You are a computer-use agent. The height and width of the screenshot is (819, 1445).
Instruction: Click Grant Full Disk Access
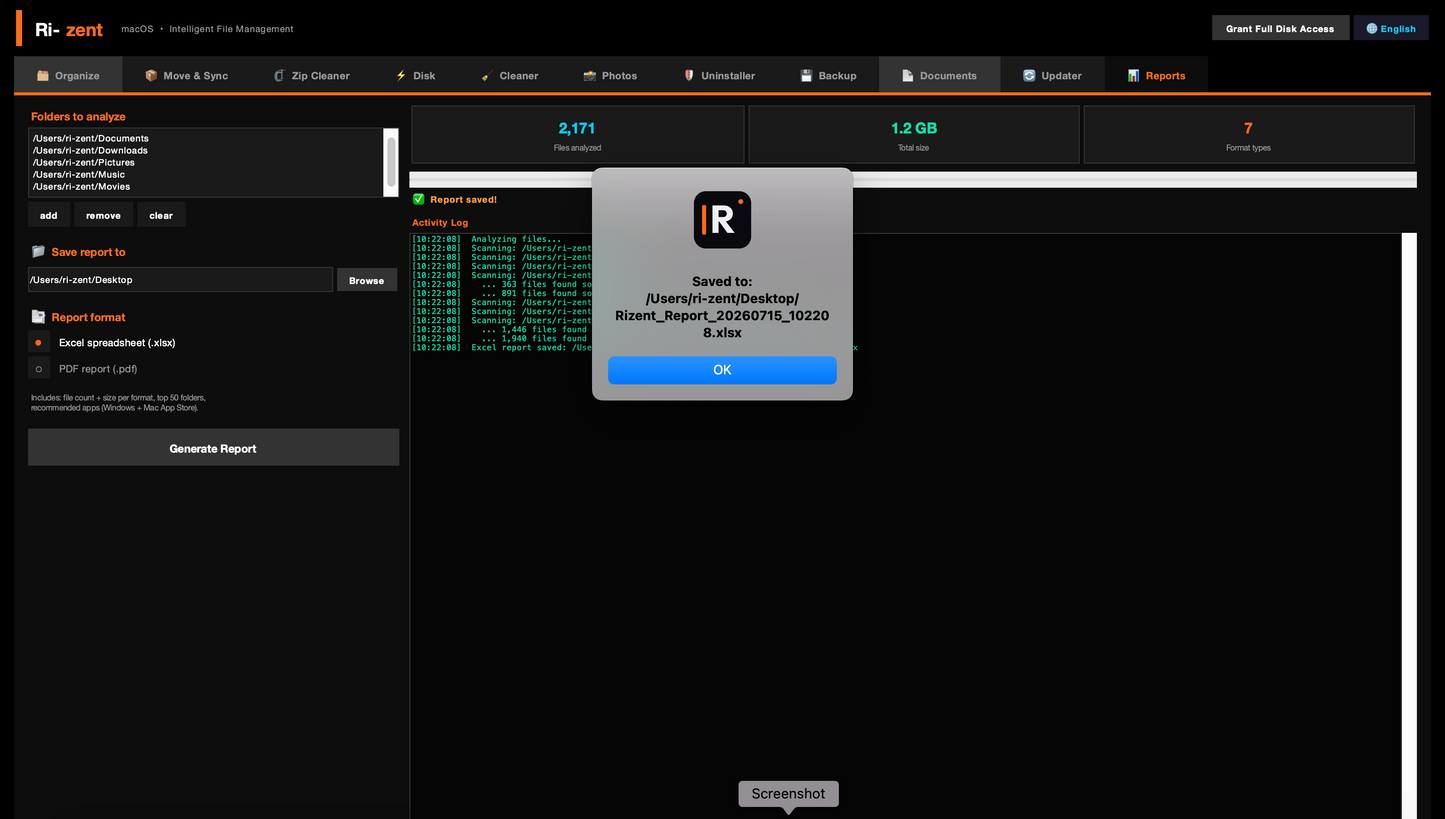click(x=1280, y=28)
